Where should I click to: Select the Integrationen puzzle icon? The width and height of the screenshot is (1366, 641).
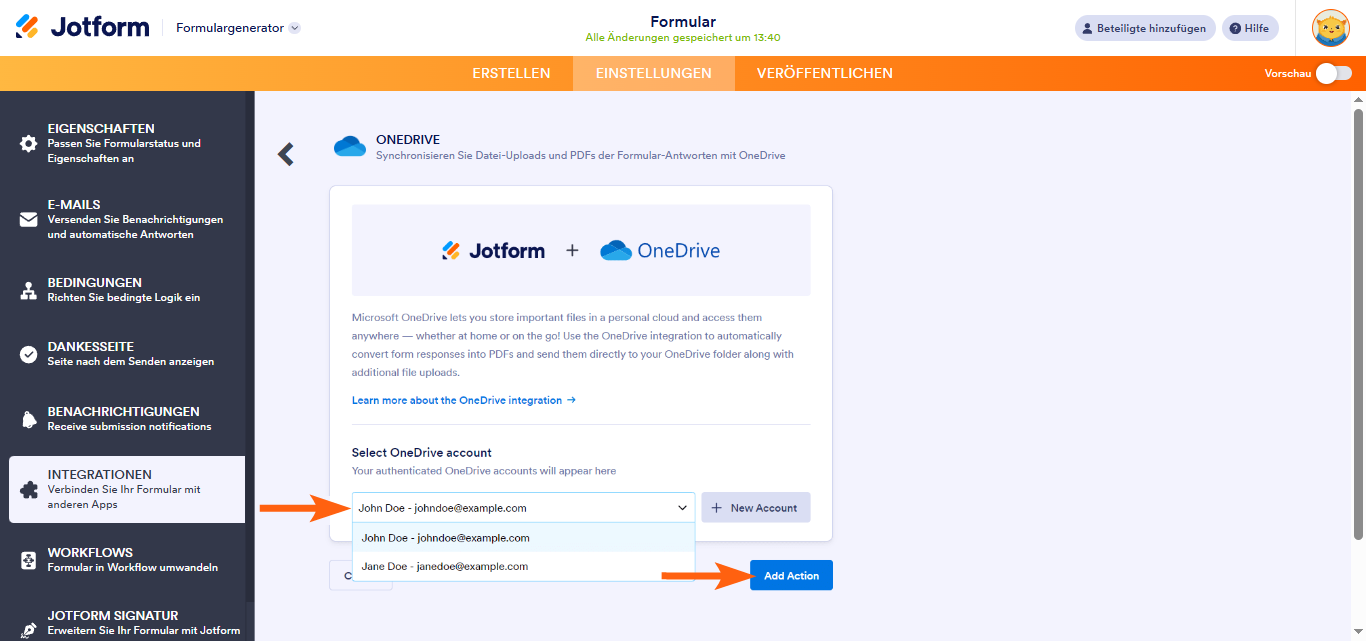[27, 488]
